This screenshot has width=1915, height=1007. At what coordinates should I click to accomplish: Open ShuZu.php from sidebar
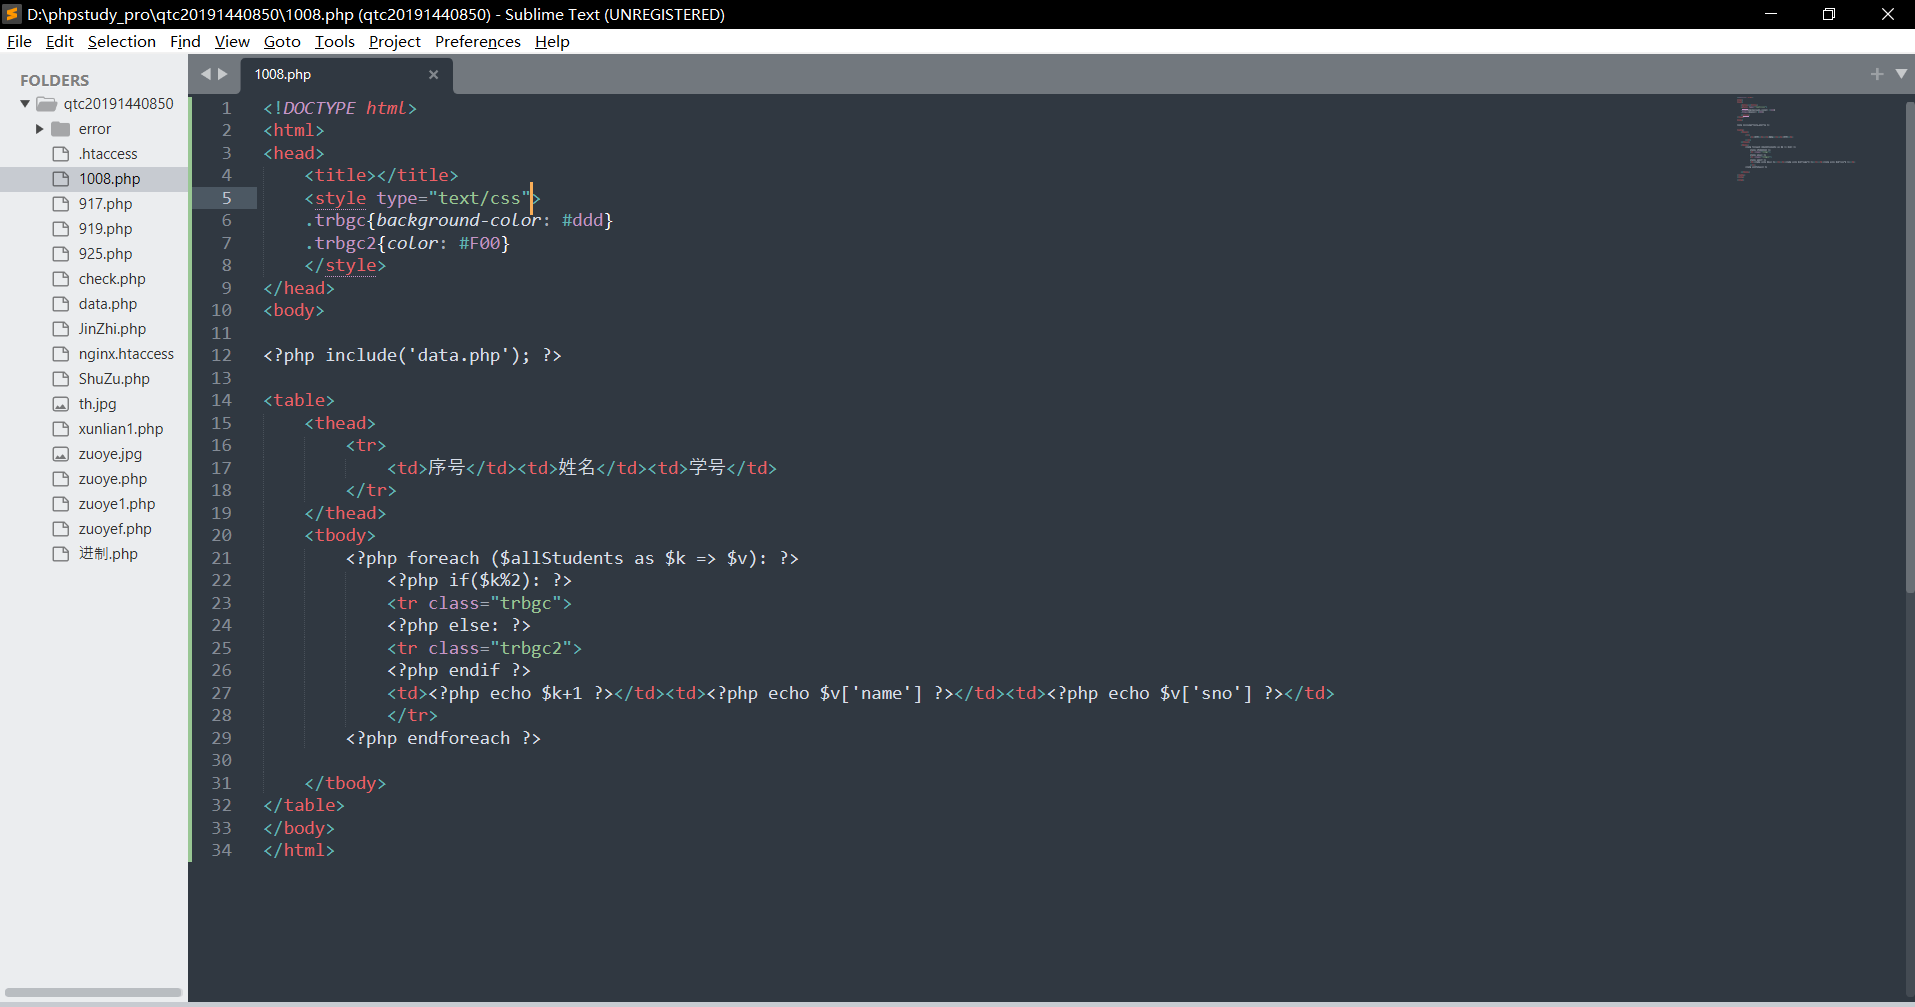114,379
